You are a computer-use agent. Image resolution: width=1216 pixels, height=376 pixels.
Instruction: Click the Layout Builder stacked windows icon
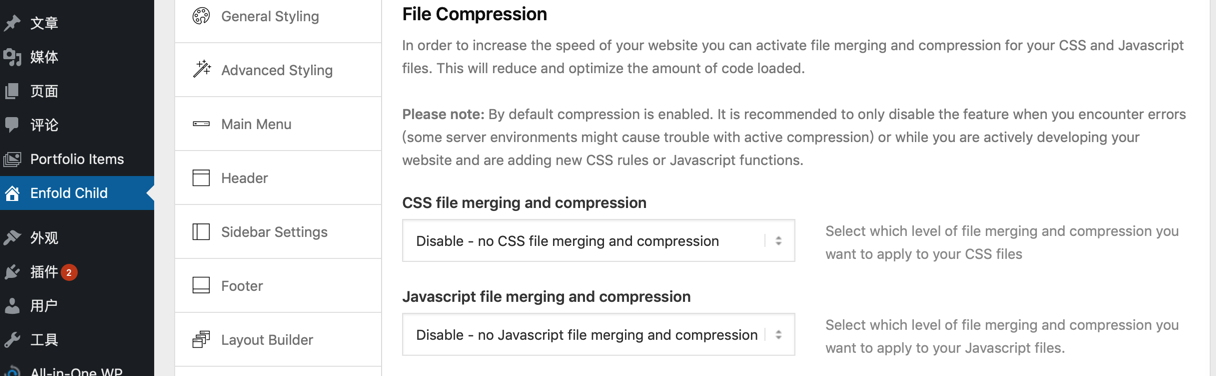pyautogui.click(x=201, y=340)
